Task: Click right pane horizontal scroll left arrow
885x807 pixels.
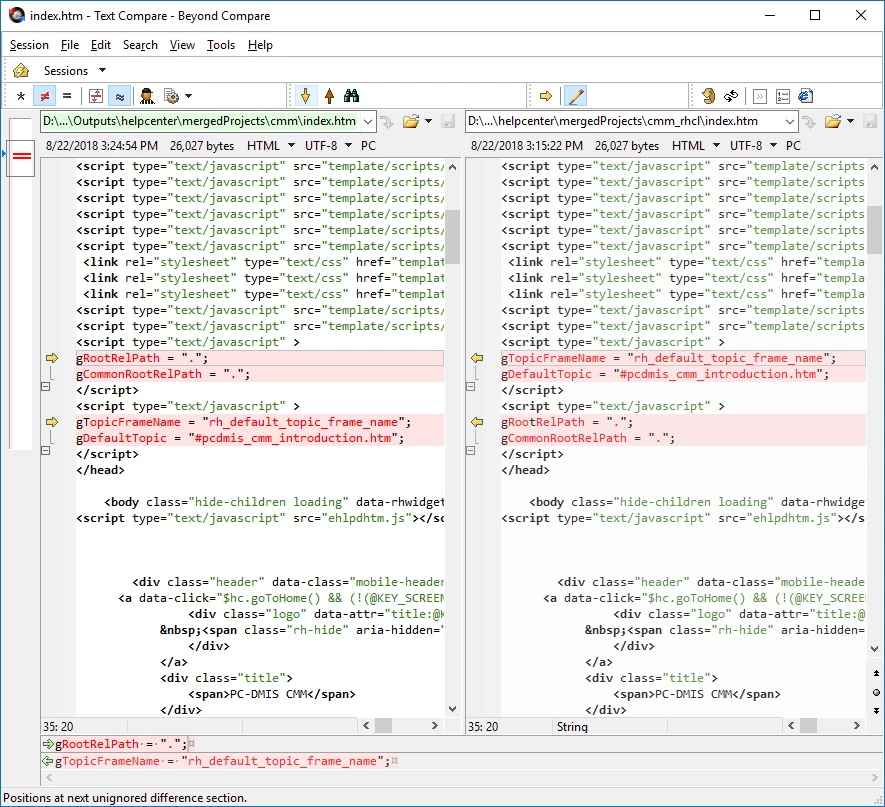Action: (791, 726)
